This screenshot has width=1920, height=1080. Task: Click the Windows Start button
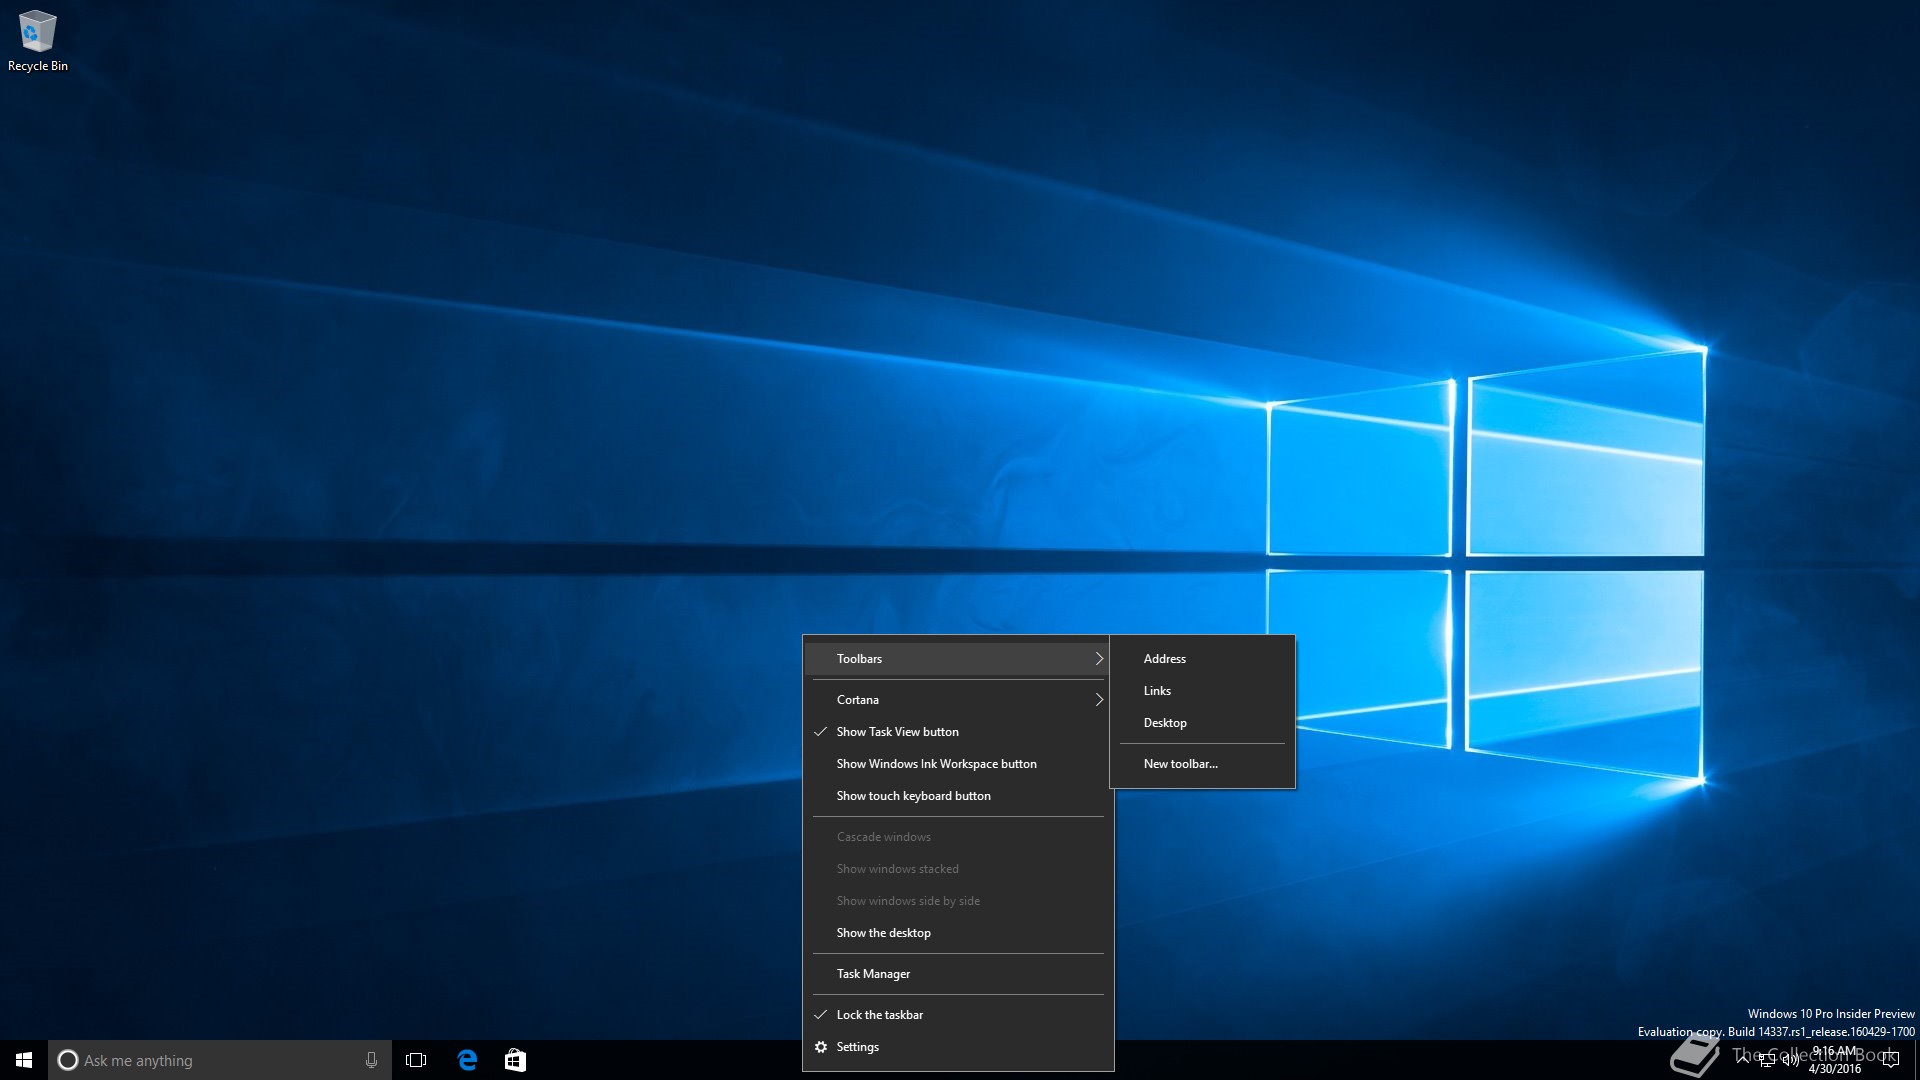pos(24,1060)
